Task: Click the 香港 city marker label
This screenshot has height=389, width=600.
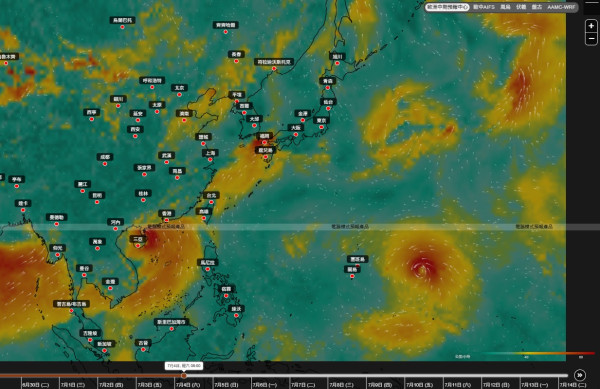Action: click(x=166, y=213)
